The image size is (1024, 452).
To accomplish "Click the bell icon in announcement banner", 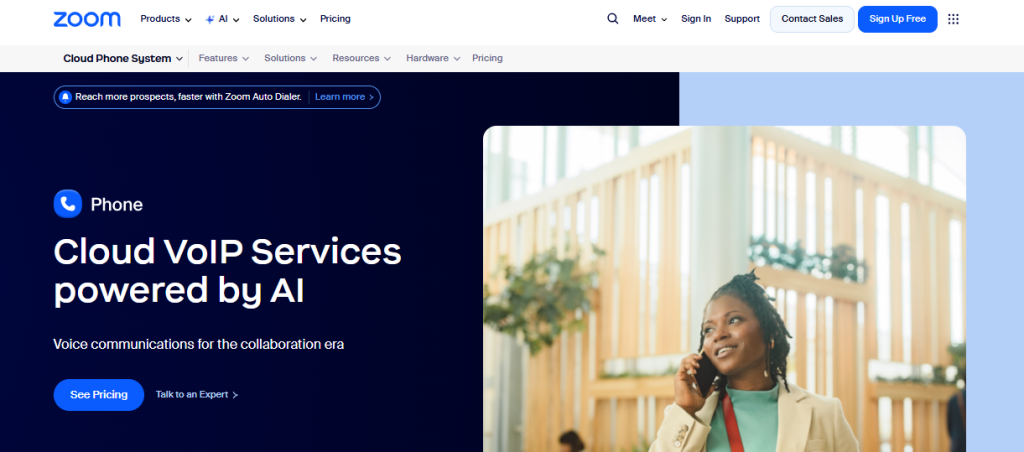I will [x=65, y=97].
